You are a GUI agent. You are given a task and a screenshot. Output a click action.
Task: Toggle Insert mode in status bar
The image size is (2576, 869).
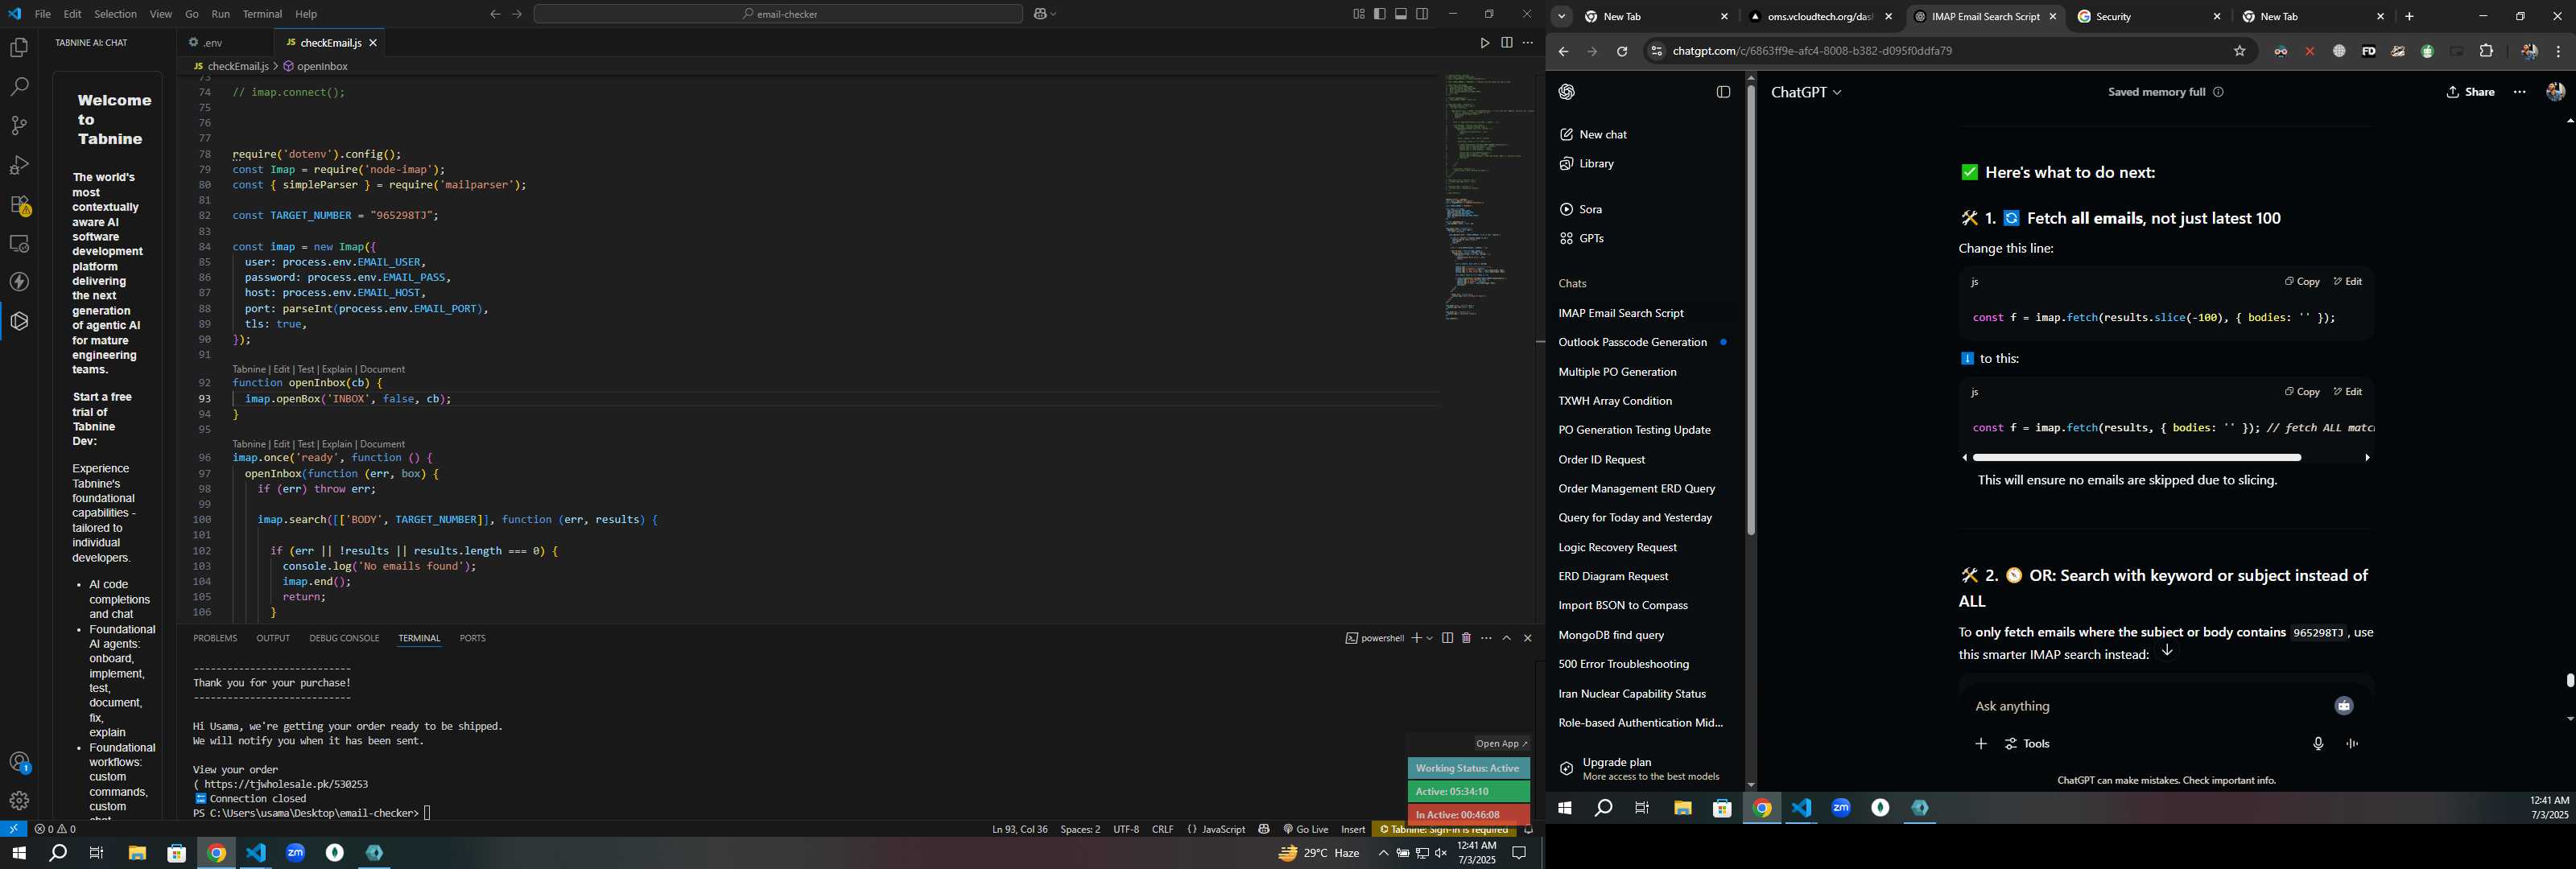click(x=1353, y=829)
